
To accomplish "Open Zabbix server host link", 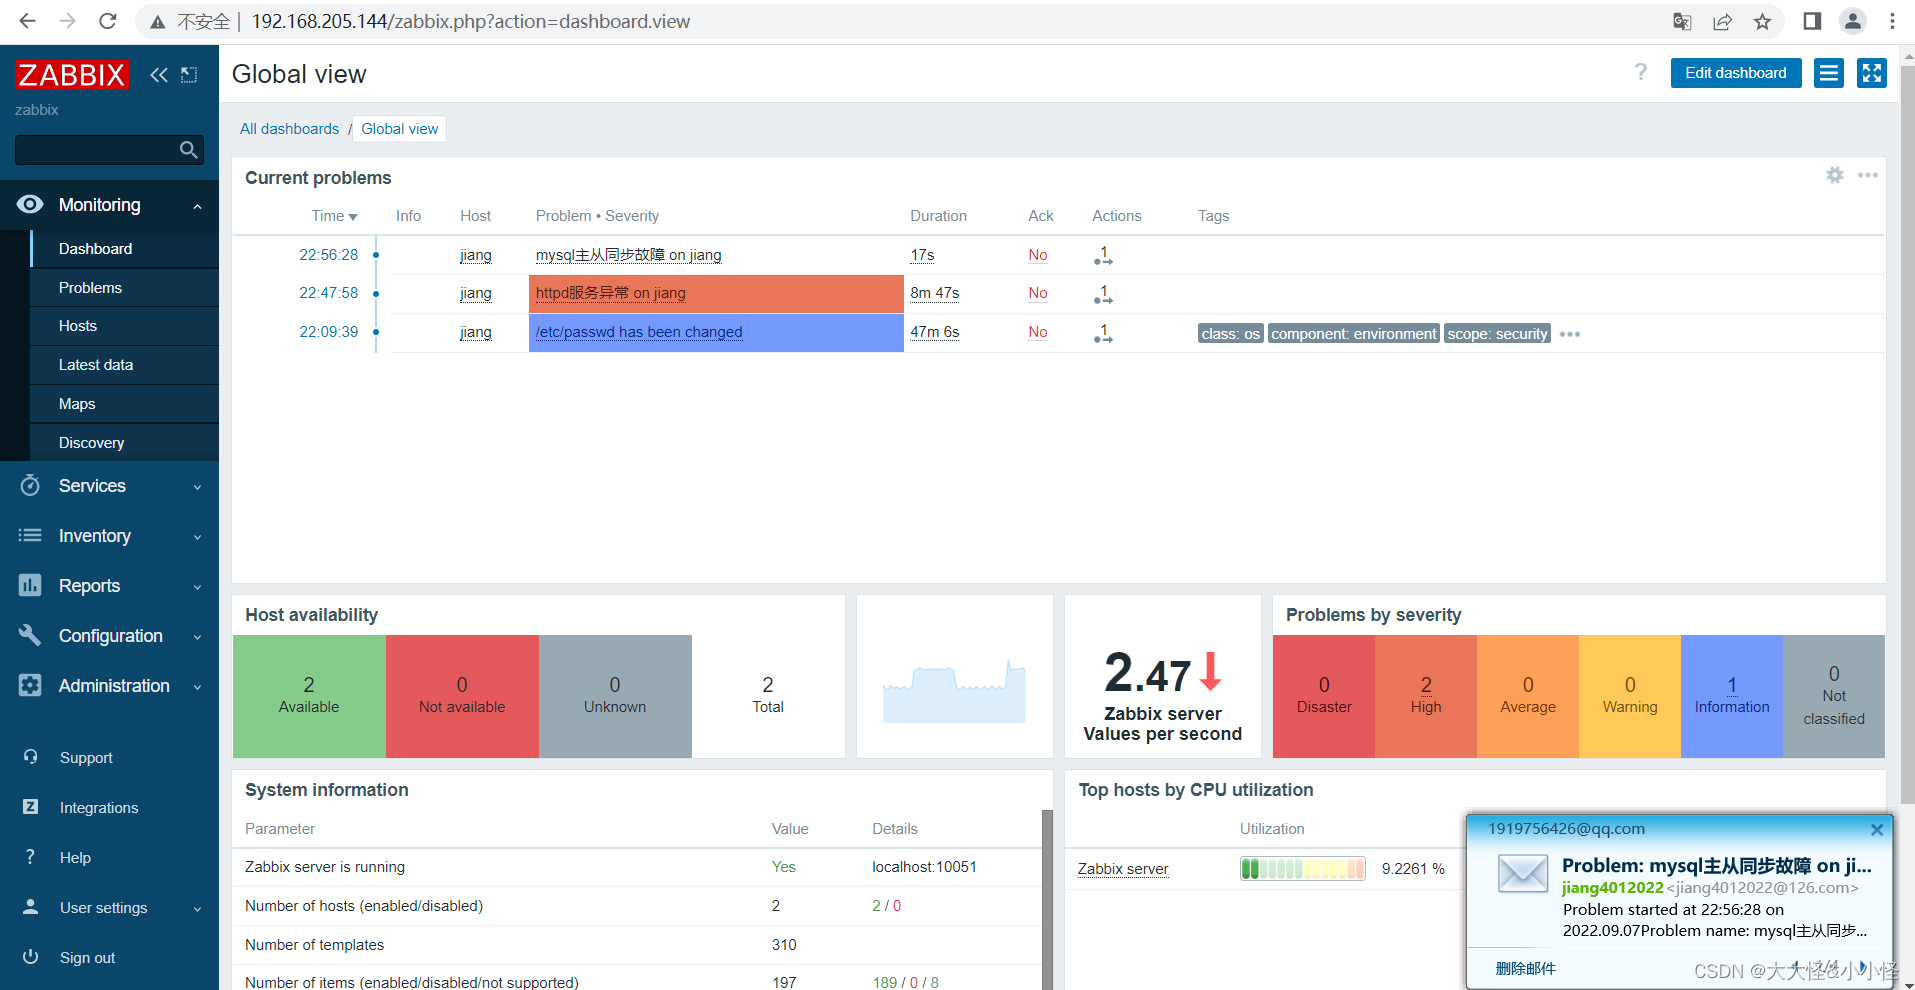I will coord(1123,869).
